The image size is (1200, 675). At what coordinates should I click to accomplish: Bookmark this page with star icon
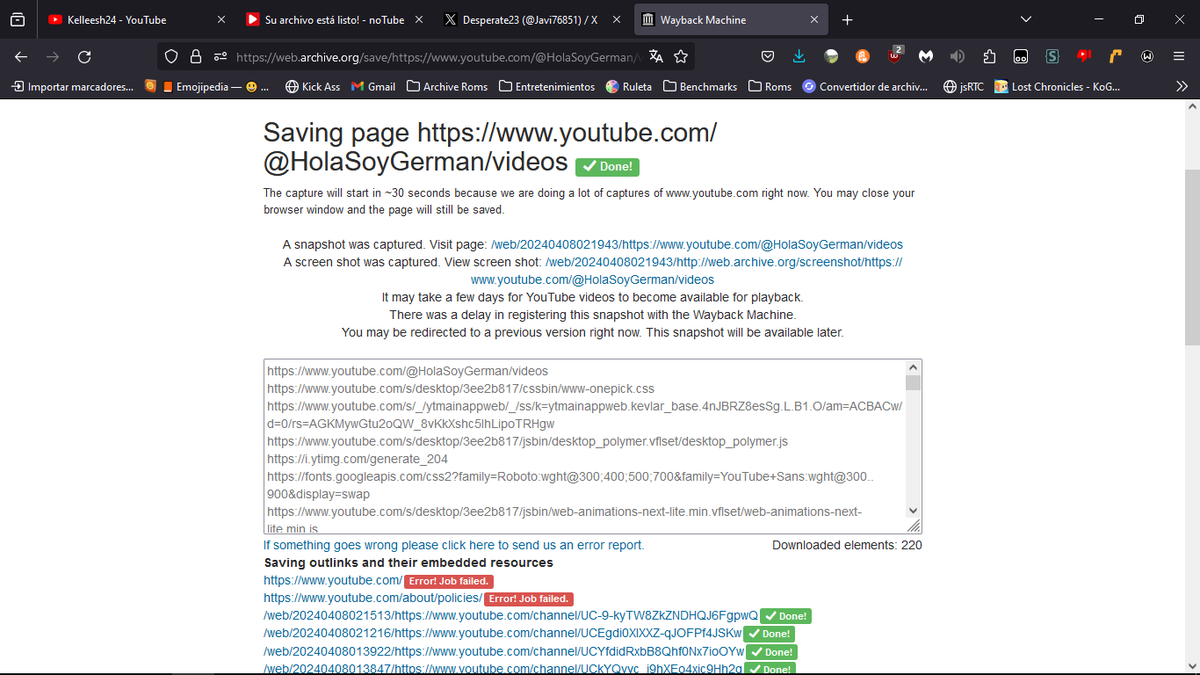pyautogui.click(x=681, y=57)
